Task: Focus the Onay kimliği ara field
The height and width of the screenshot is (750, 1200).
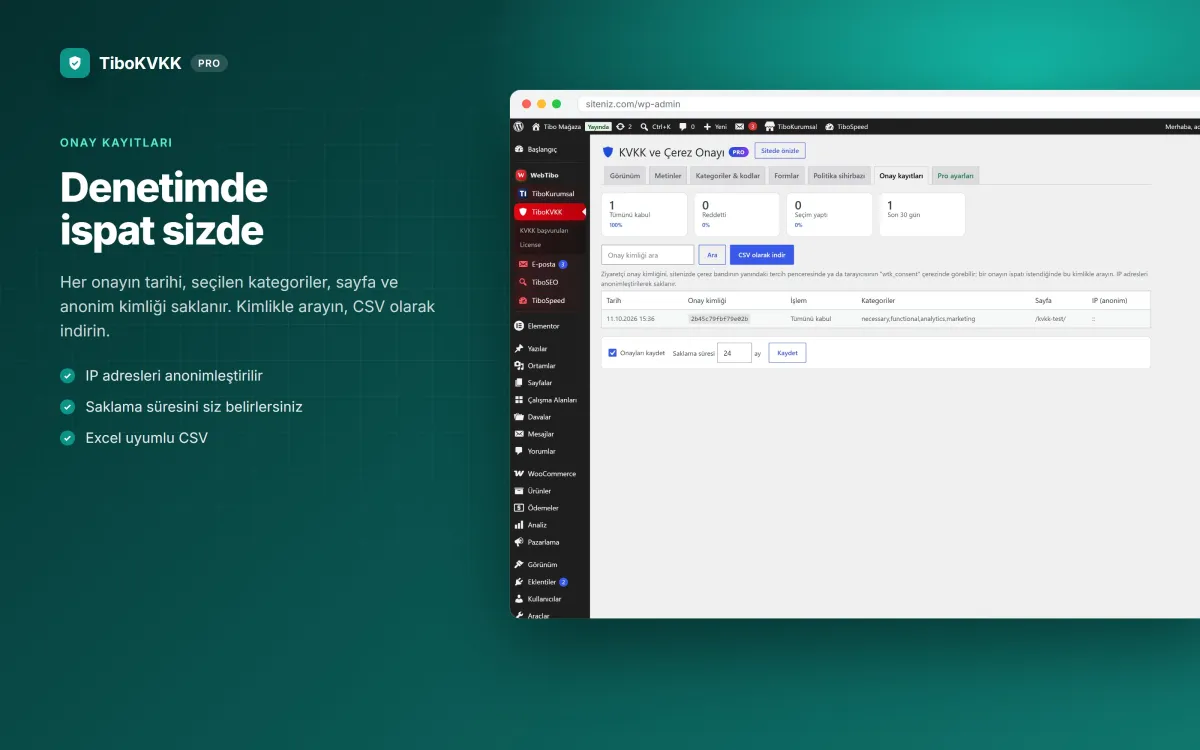Action: coord(648,255)
